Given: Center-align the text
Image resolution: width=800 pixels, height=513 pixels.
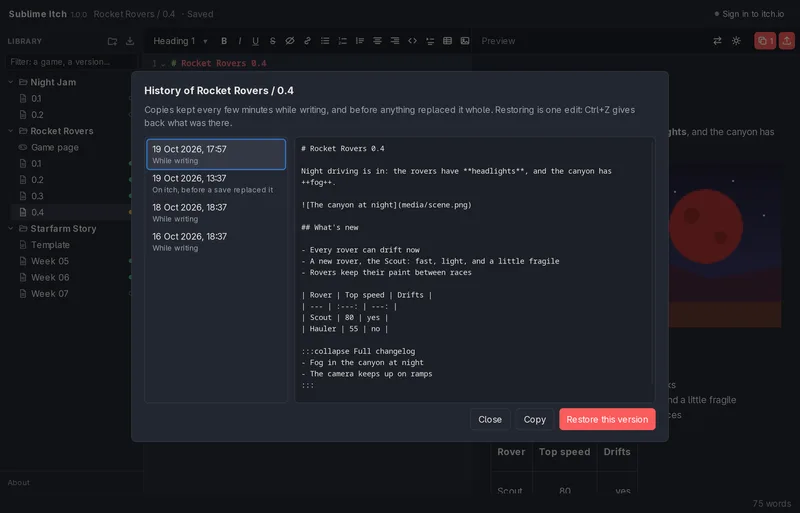Looking at the screenshot, I should pyautogui.click(x=377, y=41).
